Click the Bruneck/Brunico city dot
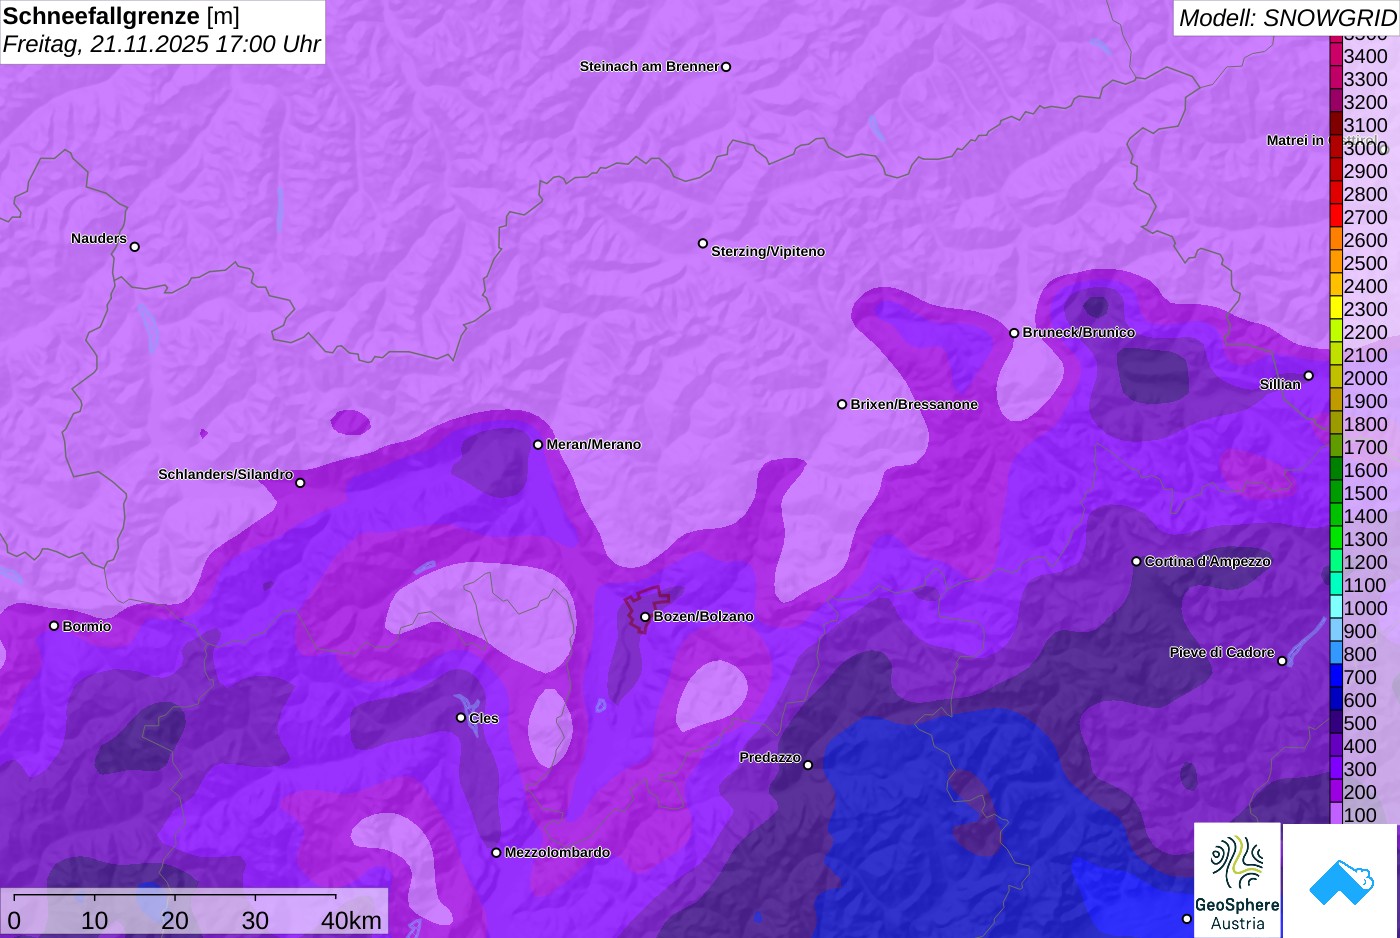1400x938 pixels. (1014, 333)
